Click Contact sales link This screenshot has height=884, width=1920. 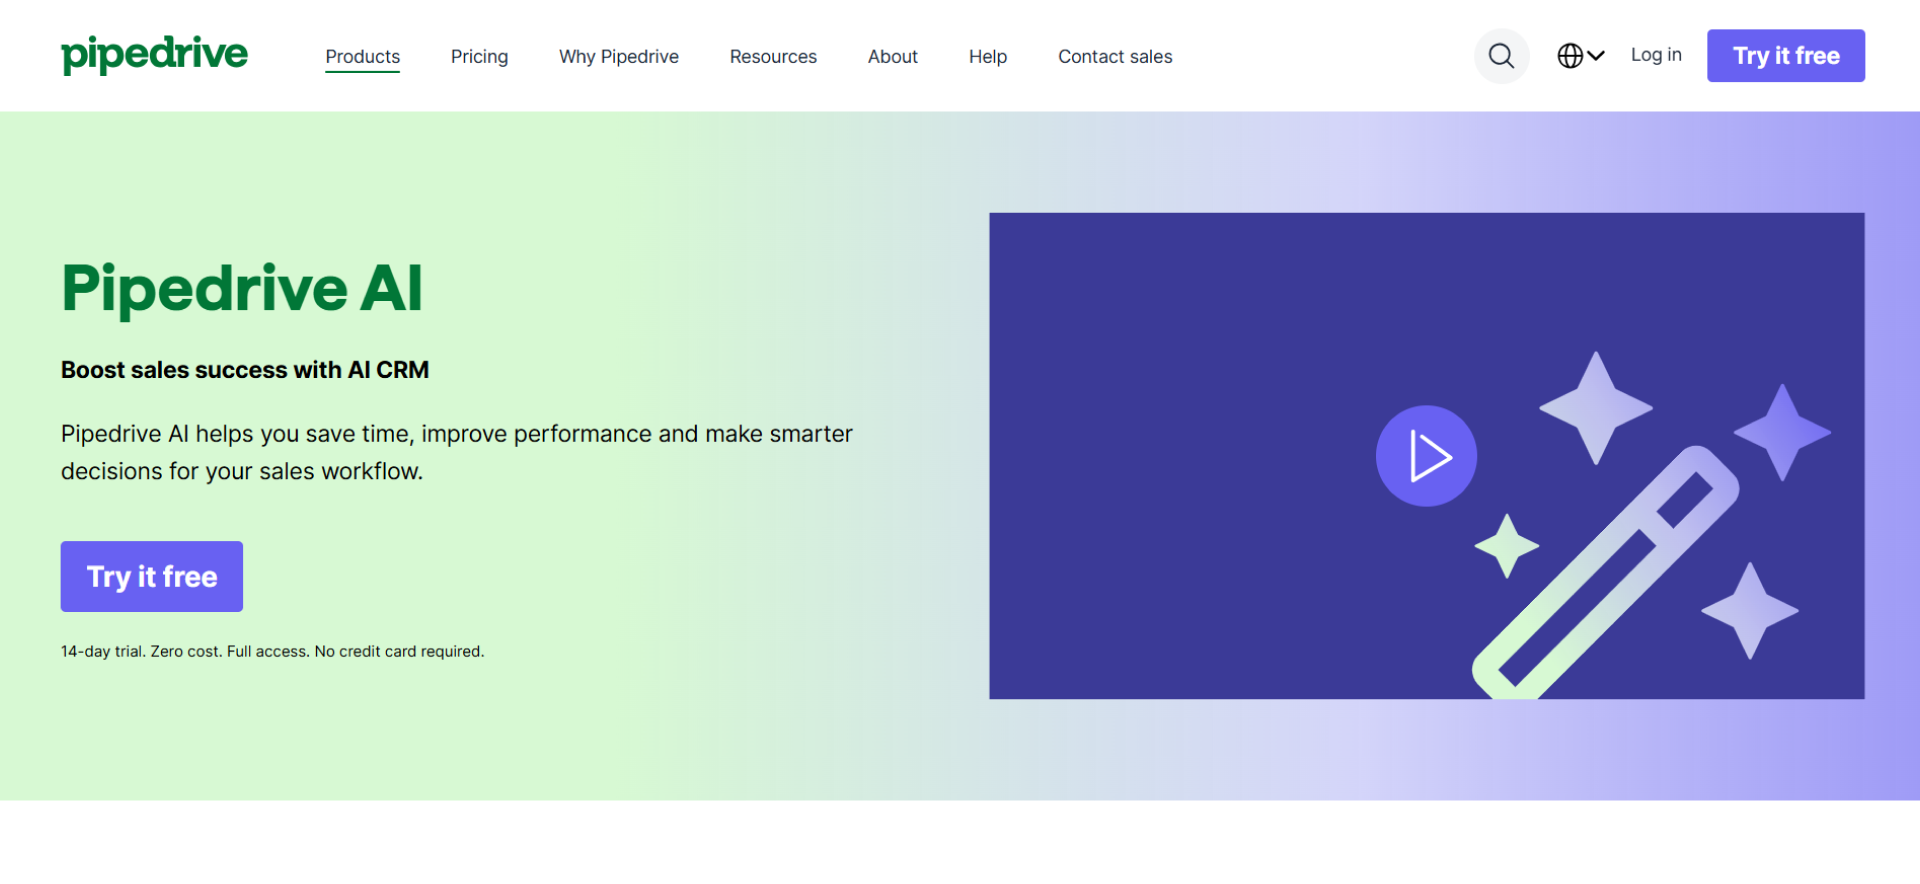click(x=1115, y=57)
